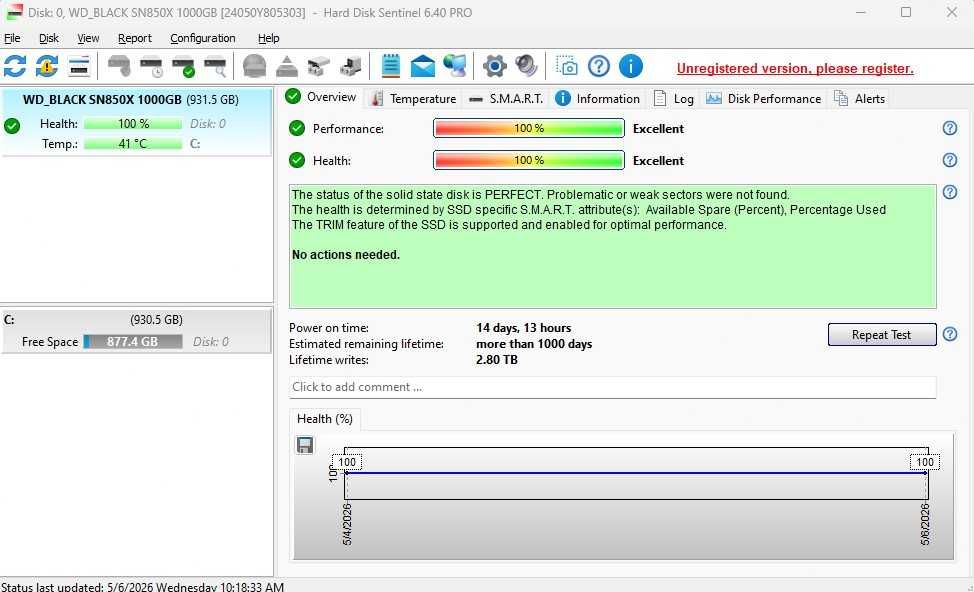974x592 pixels.
Task: Click the disk icon with magnifying glass
Action: (215, 66)
